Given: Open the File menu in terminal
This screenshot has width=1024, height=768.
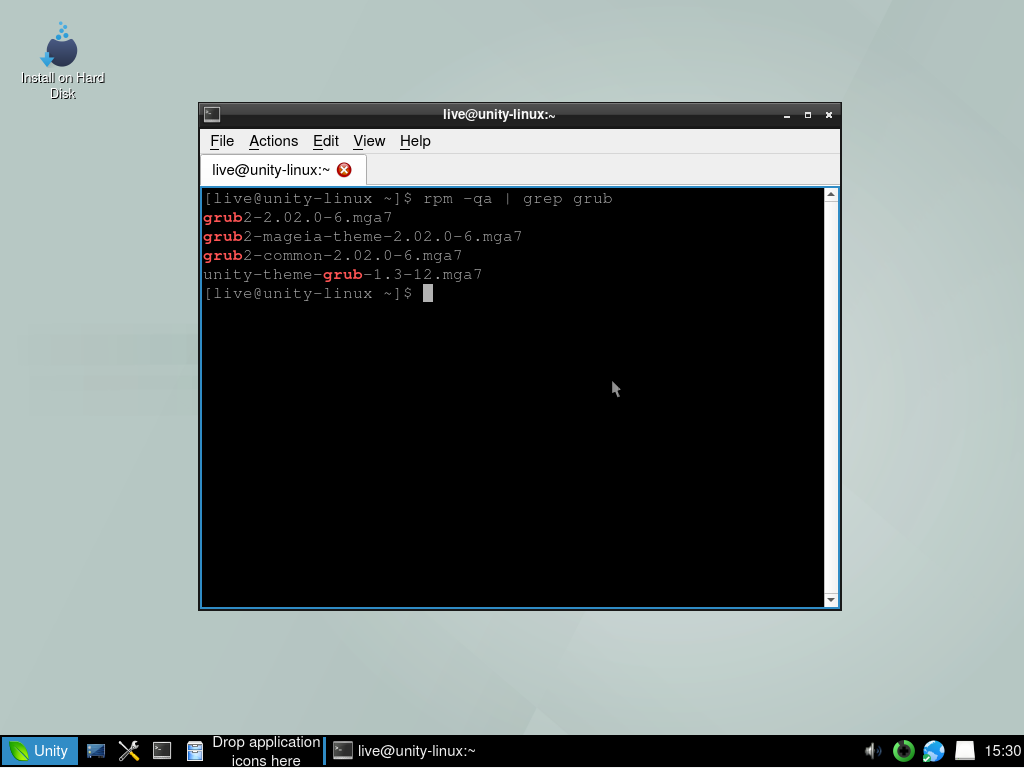Looking at the screenshot, I should click(x=222, y=141).
